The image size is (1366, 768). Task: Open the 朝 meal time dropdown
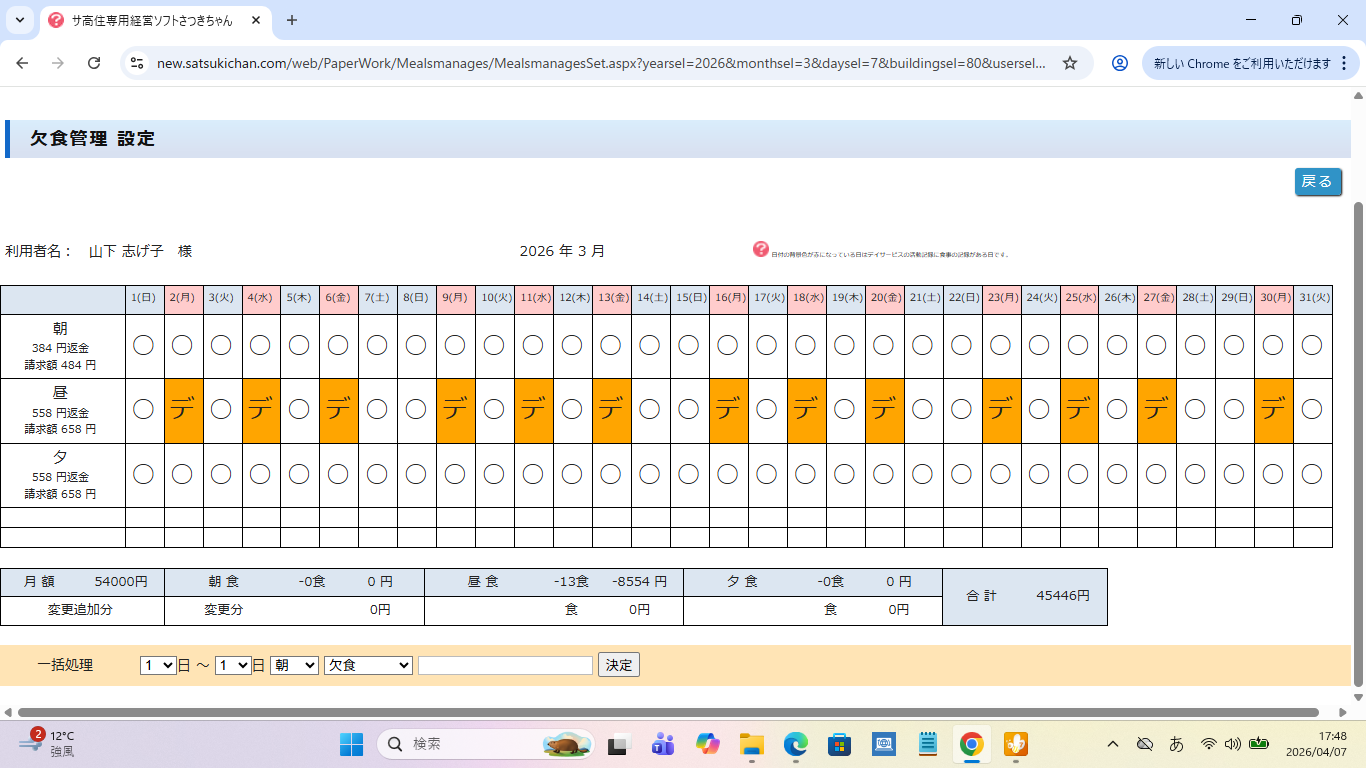[294, 665]
